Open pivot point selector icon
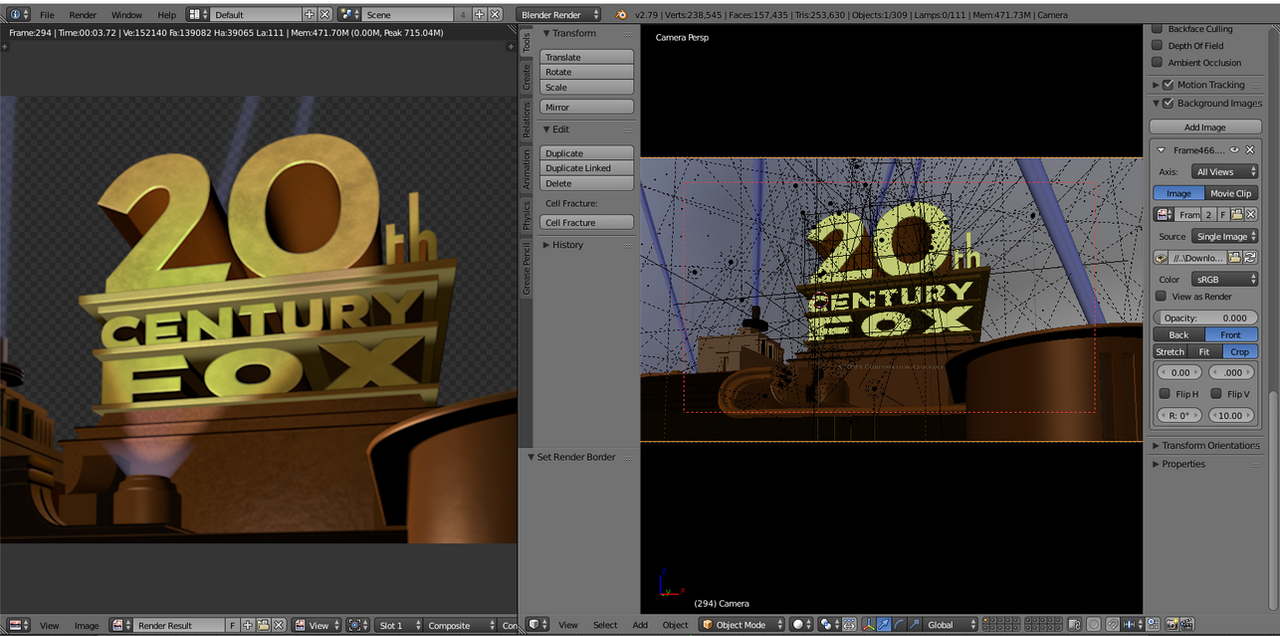Viewport: 1280px width, 636px height. 829,625
